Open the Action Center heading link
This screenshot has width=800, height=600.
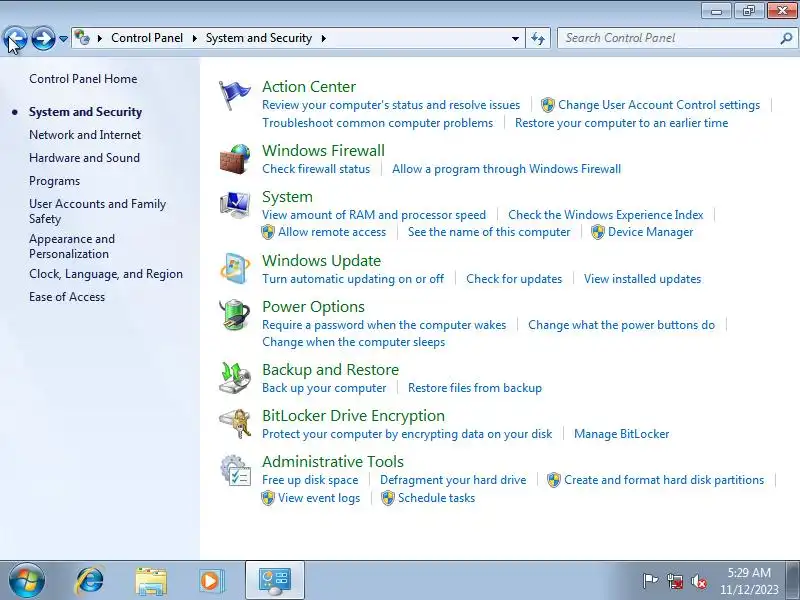point(309,87)
